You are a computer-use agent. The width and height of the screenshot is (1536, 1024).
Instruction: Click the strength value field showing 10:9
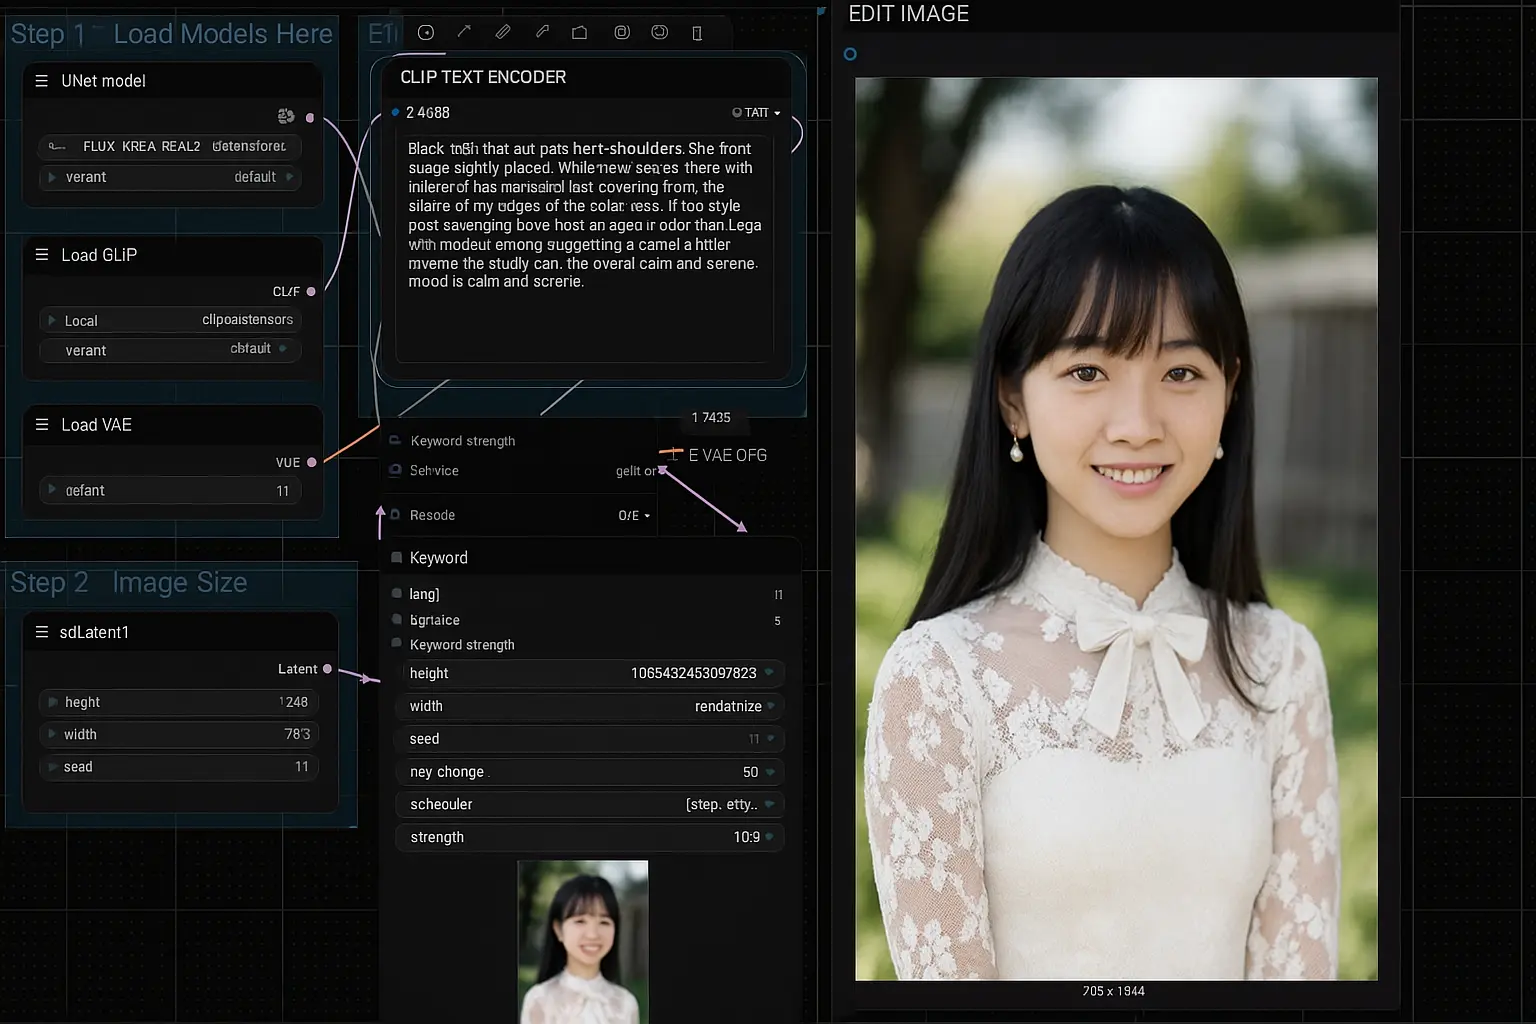click(x=590, y=837)
